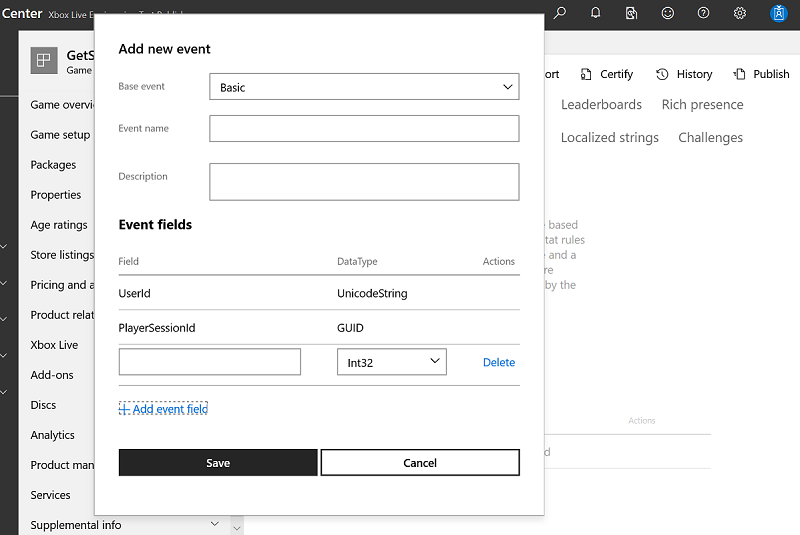Screen dimensions: 800x535
Task: Open notifications bell icon
Action: click(595, 13)
